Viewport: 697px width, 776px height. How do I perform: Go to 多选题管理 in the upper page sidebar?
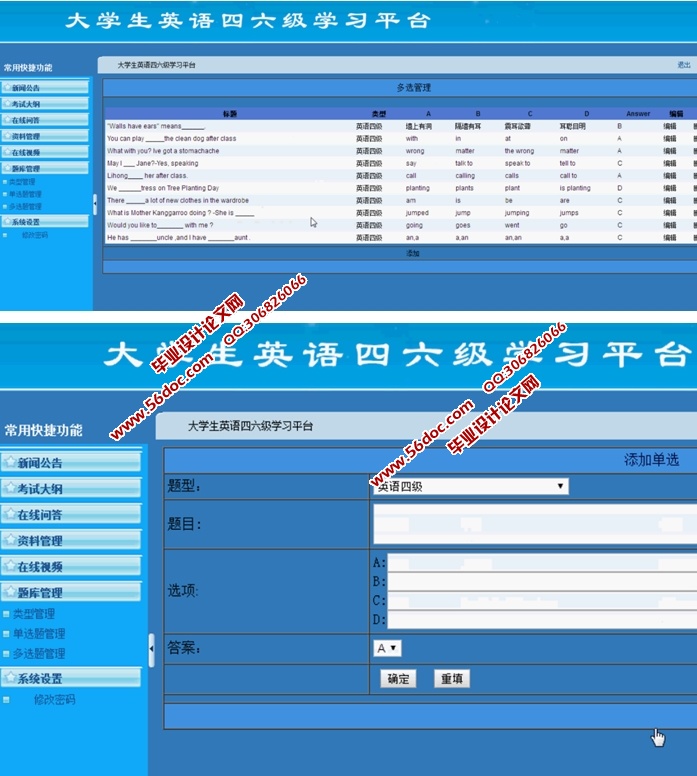tap(25, 206)
